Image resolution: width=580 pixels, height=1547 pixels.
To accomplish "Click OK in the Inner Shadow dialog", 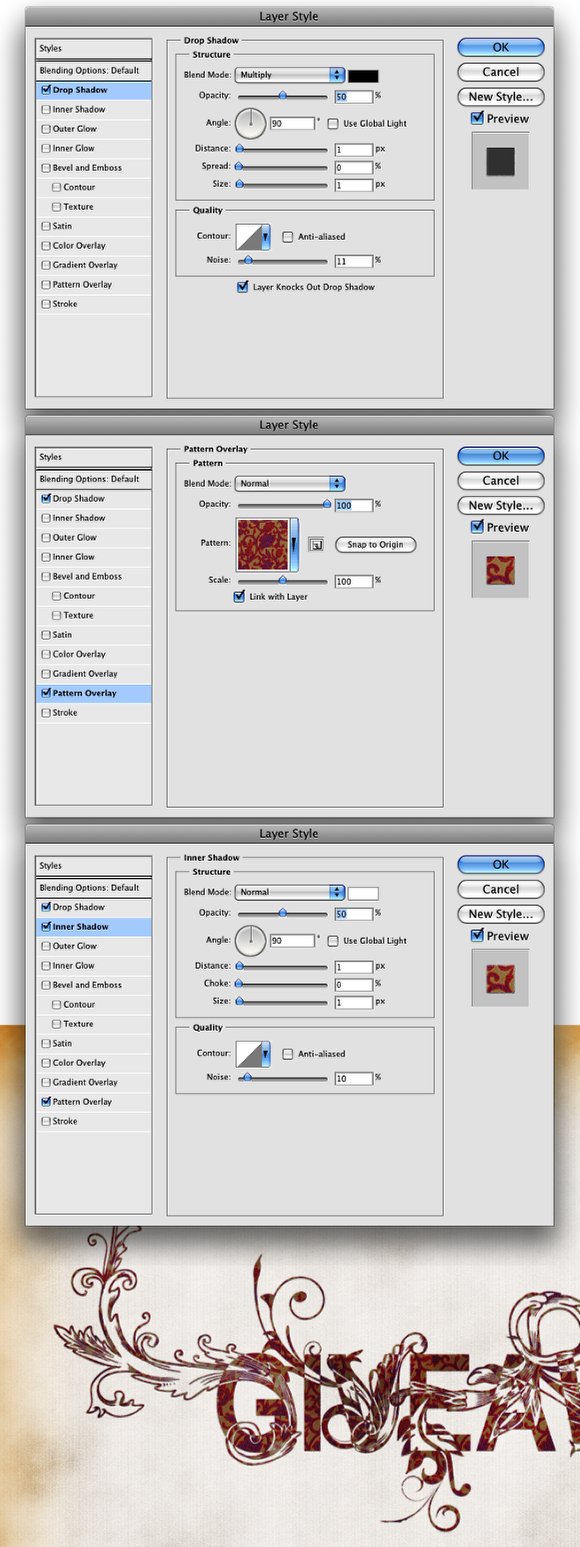I will tap(501, 864).
